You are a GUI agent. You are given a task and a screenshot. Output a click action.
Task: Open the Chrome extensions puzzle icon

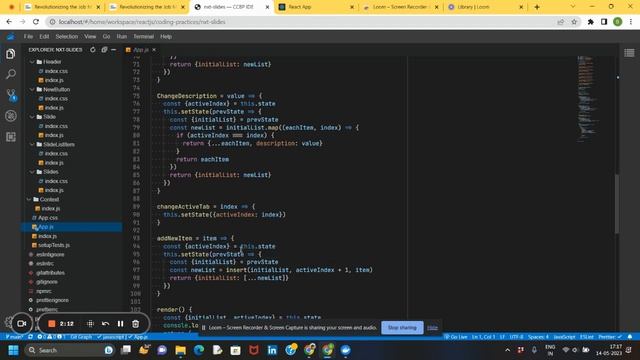tap(590, 22)
